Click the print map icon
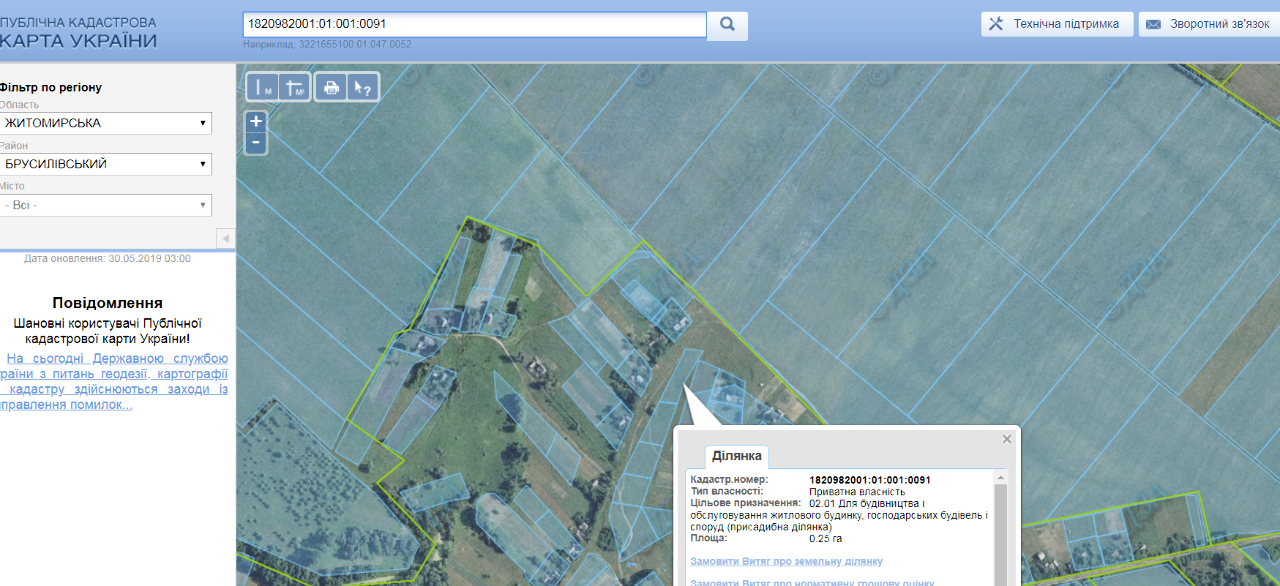This screenshot has width=1280, height=586. pos(332,88)
